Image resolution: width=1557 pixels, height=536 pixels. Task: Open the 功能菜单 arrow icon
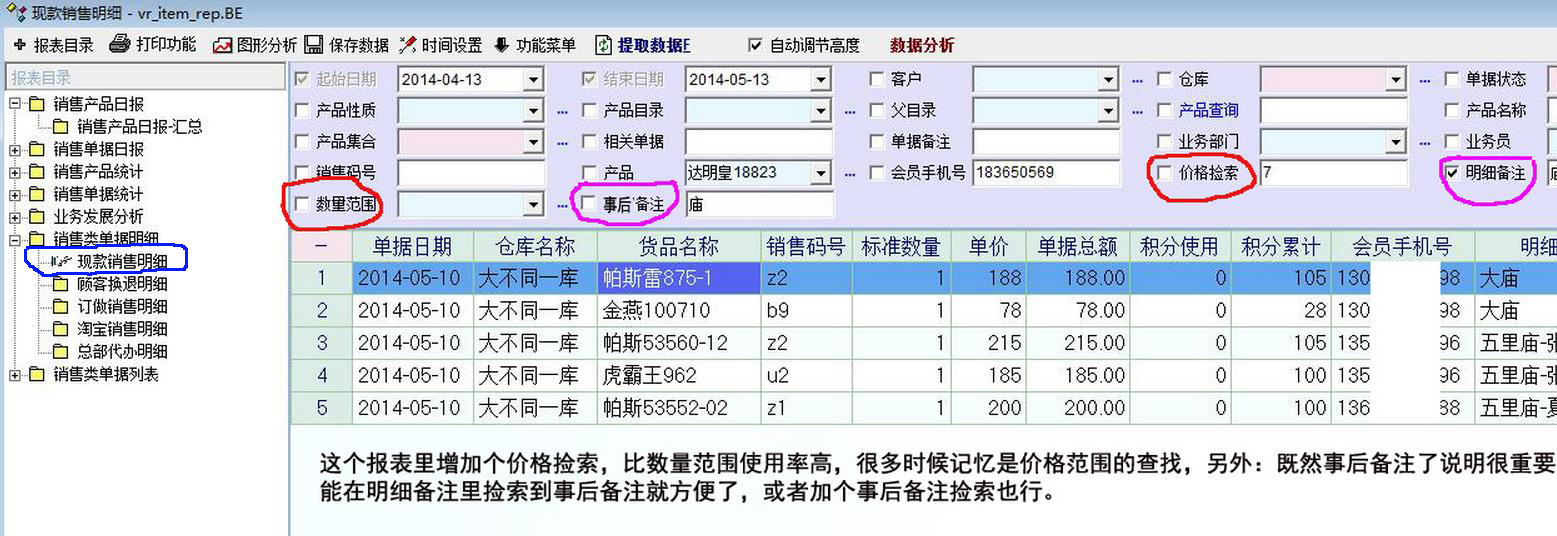[x=502, y=45]
